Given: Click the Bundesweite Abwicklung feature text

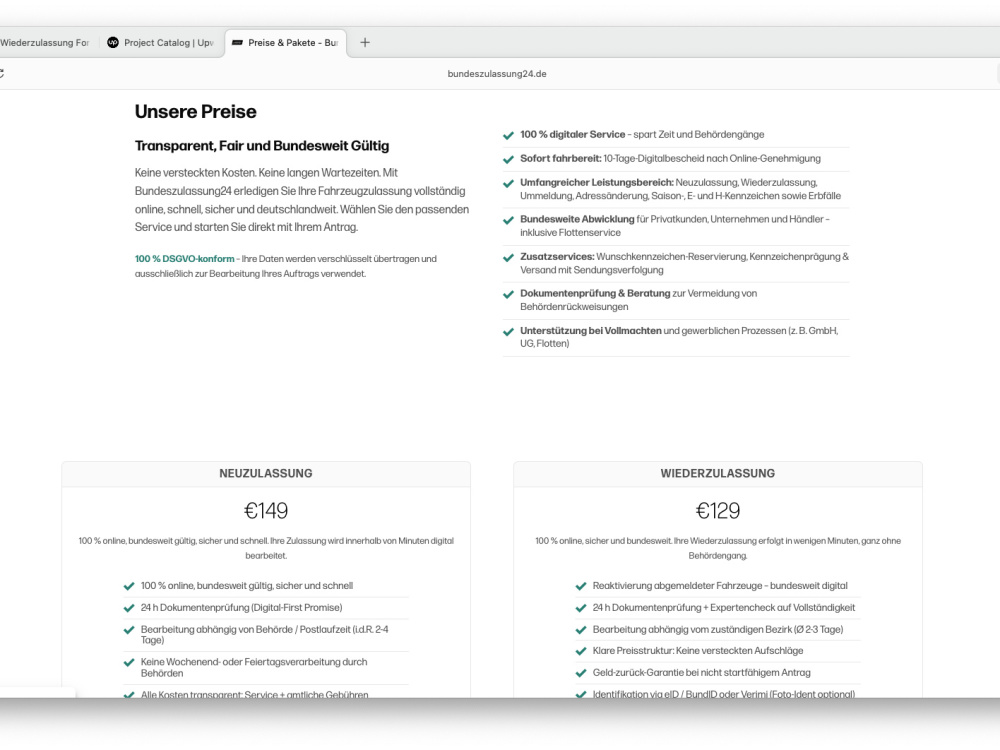Looking at the screenshot, I should pos(675,226).
